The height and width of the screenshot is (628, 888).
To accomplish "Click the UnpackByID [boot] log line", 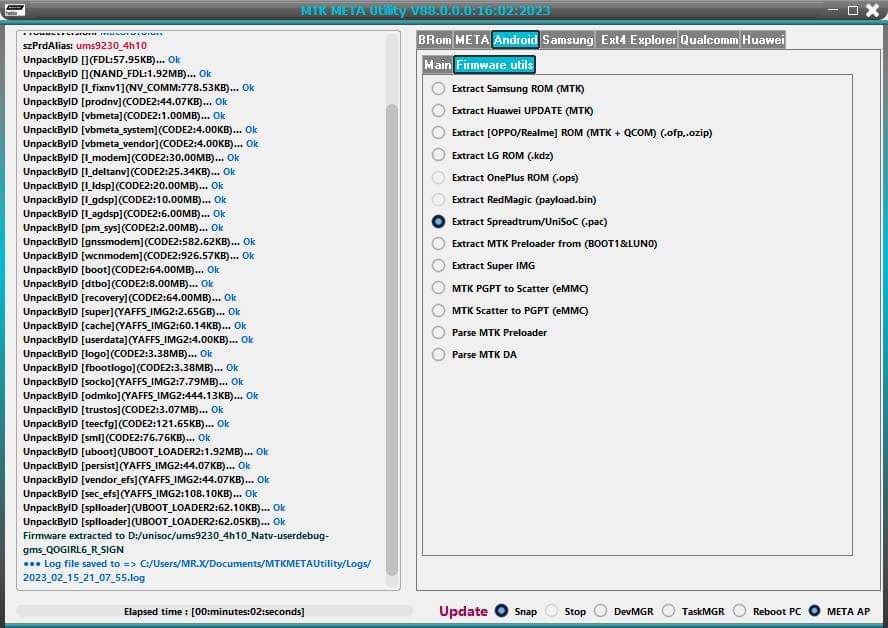I will coord(121,270).
